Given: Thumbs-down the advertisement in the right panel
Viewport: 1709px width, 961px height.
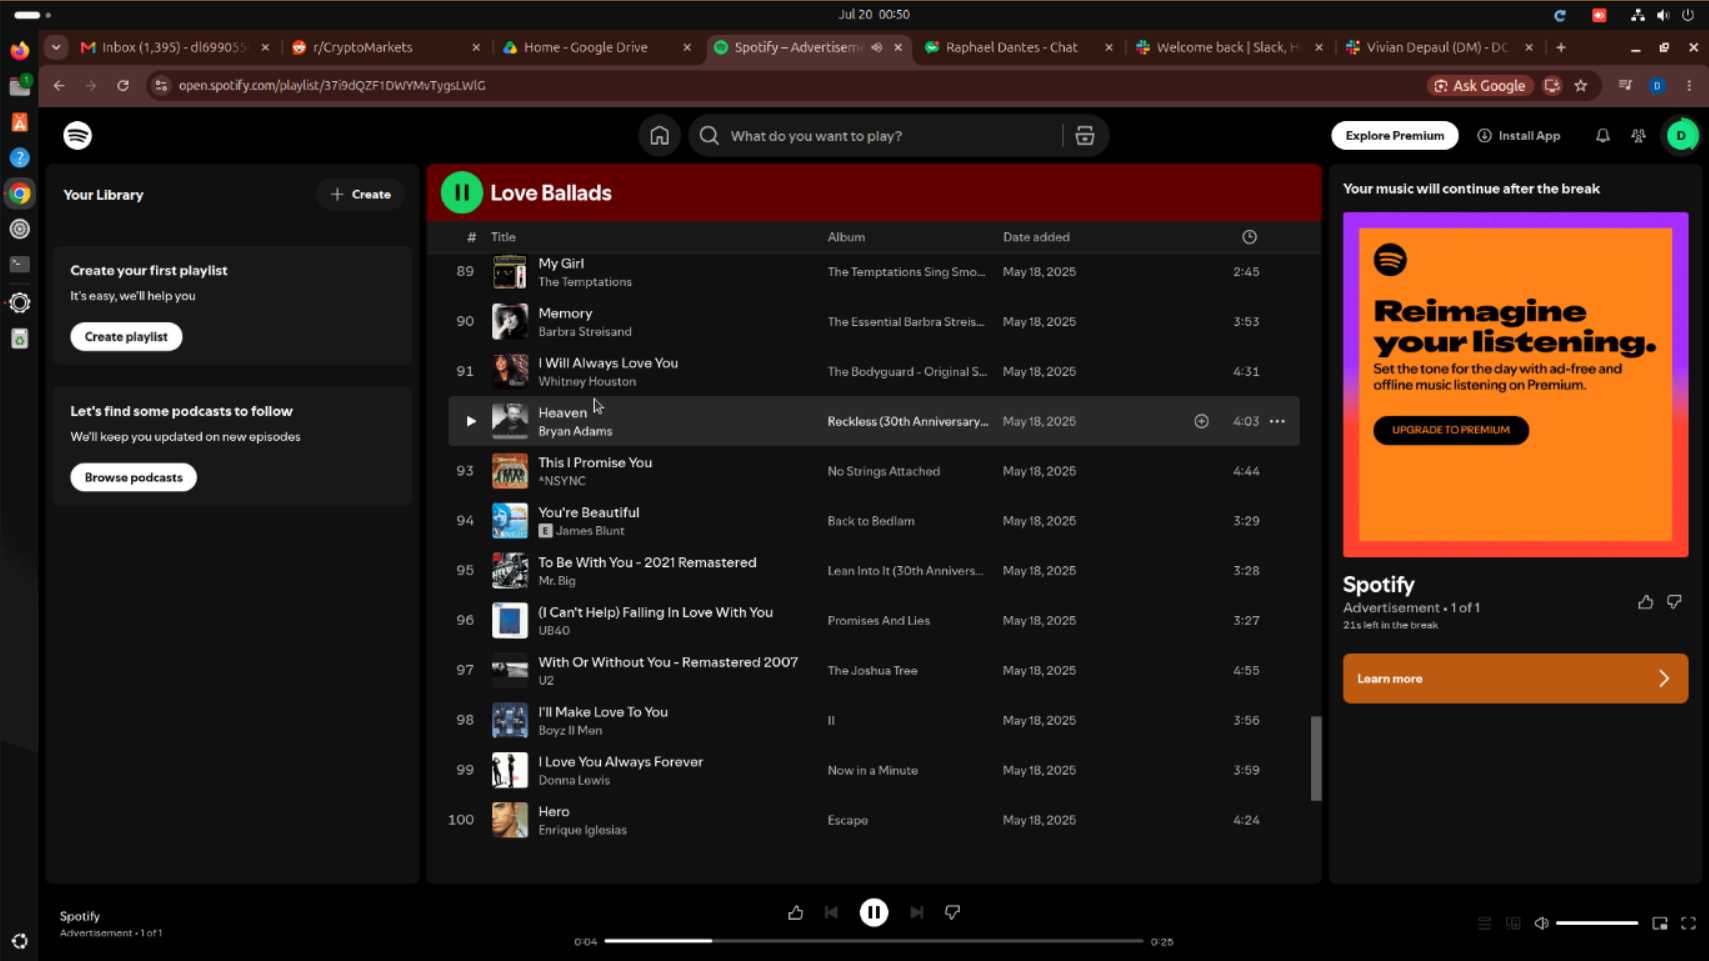Looking at the screenshot, I should click(x=1674, y=602).
